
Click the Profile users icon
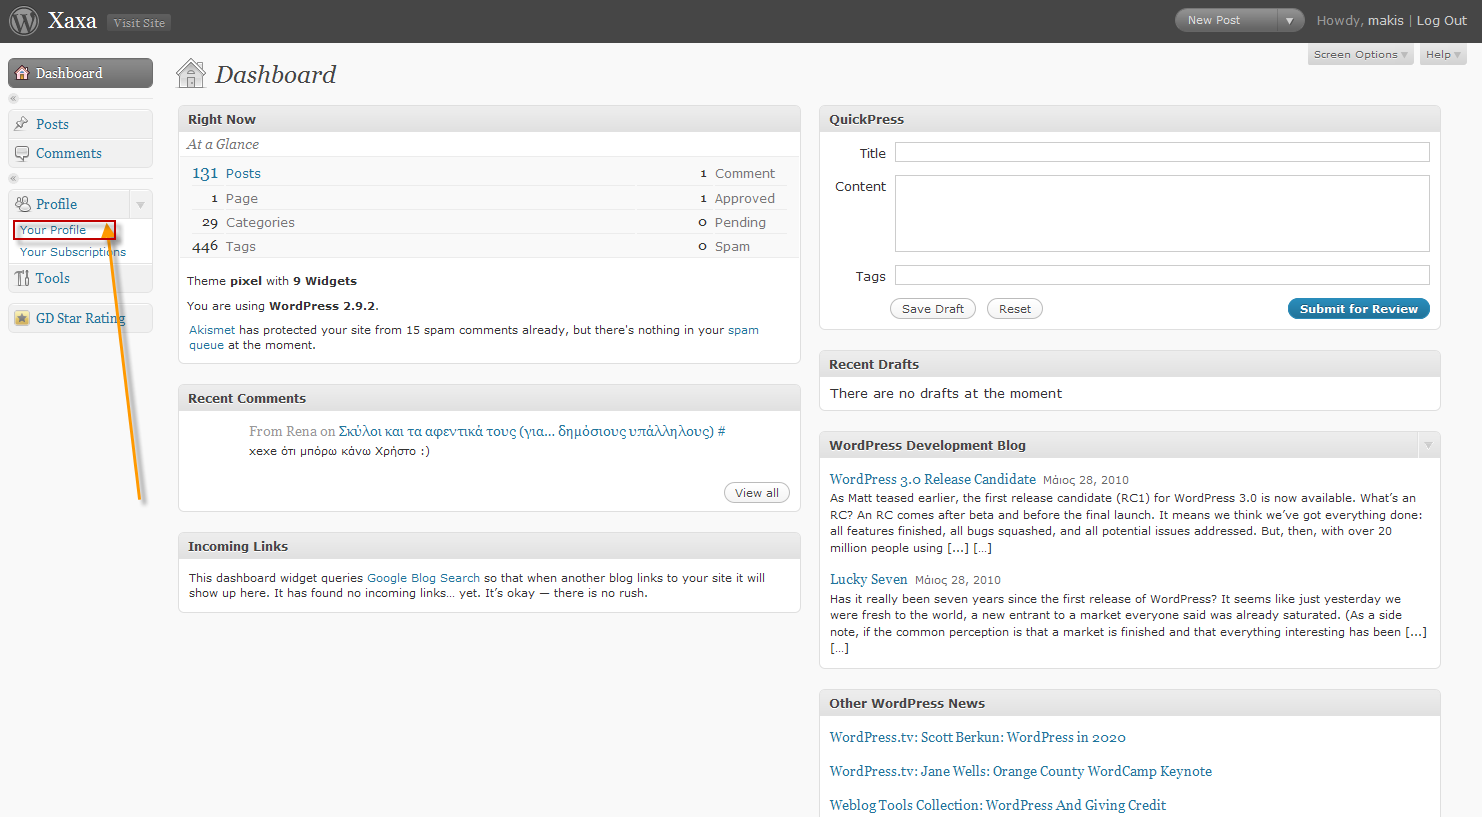(22, 204)
